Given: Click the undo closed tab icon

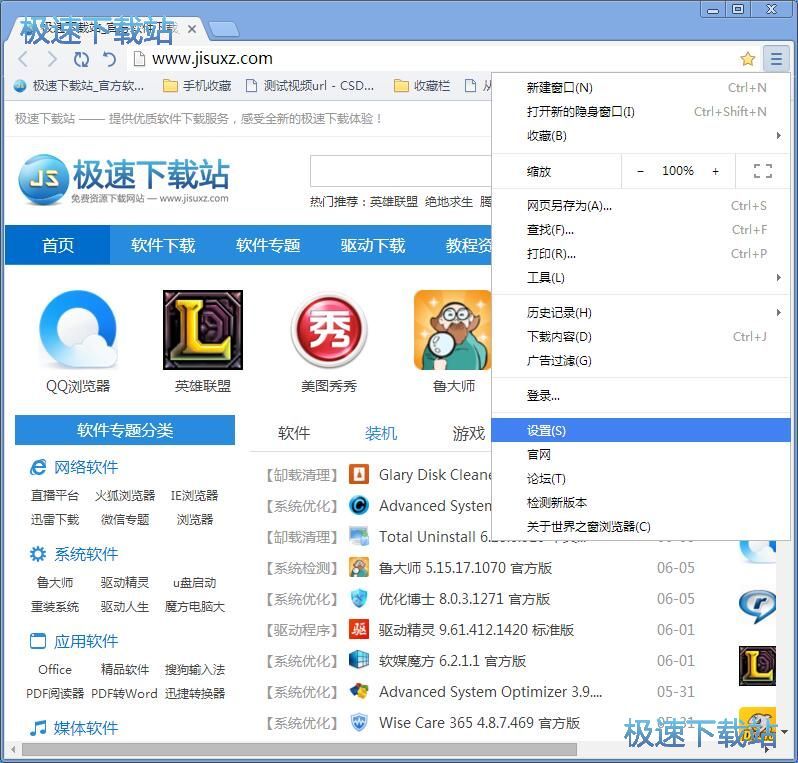Looking at the screenshot, I should [x=109, y=59].
